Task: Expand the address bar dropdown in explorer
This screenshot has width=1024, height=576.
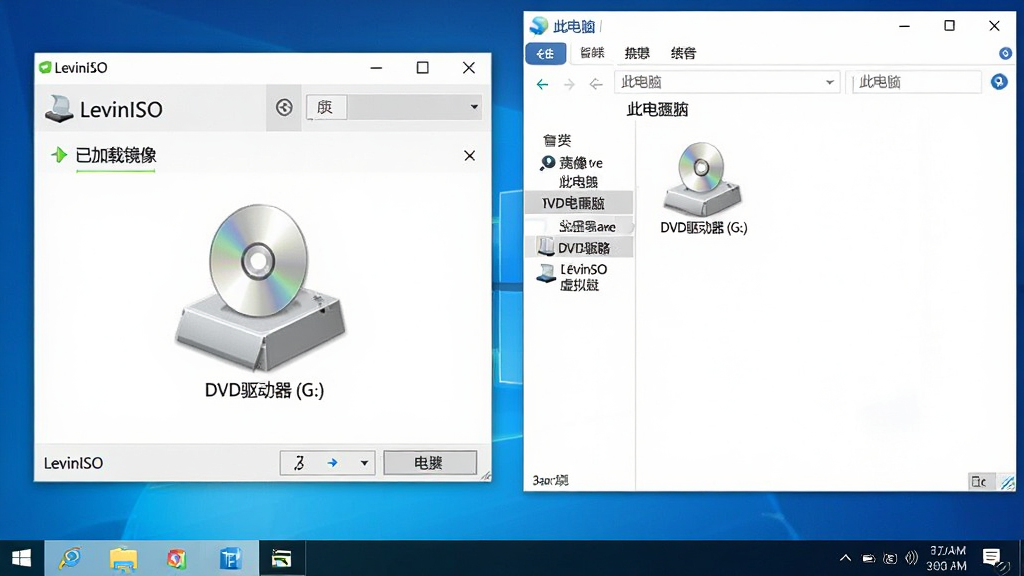Action: tap(829, 82)
